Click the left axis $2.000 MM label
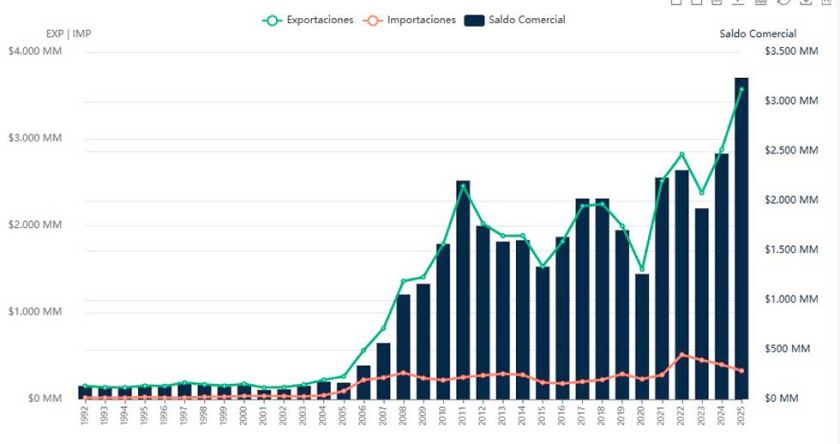Image resolution: width=840 pixels, height=444 pixels. click(35, 225)
